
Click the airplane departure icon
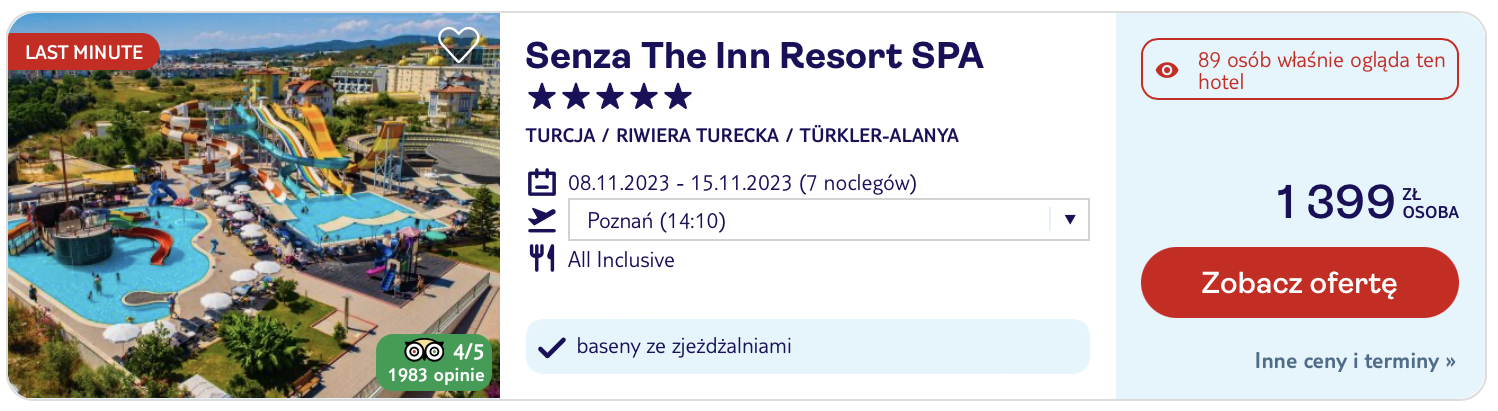pyautogui.click(x=541, y=220)
